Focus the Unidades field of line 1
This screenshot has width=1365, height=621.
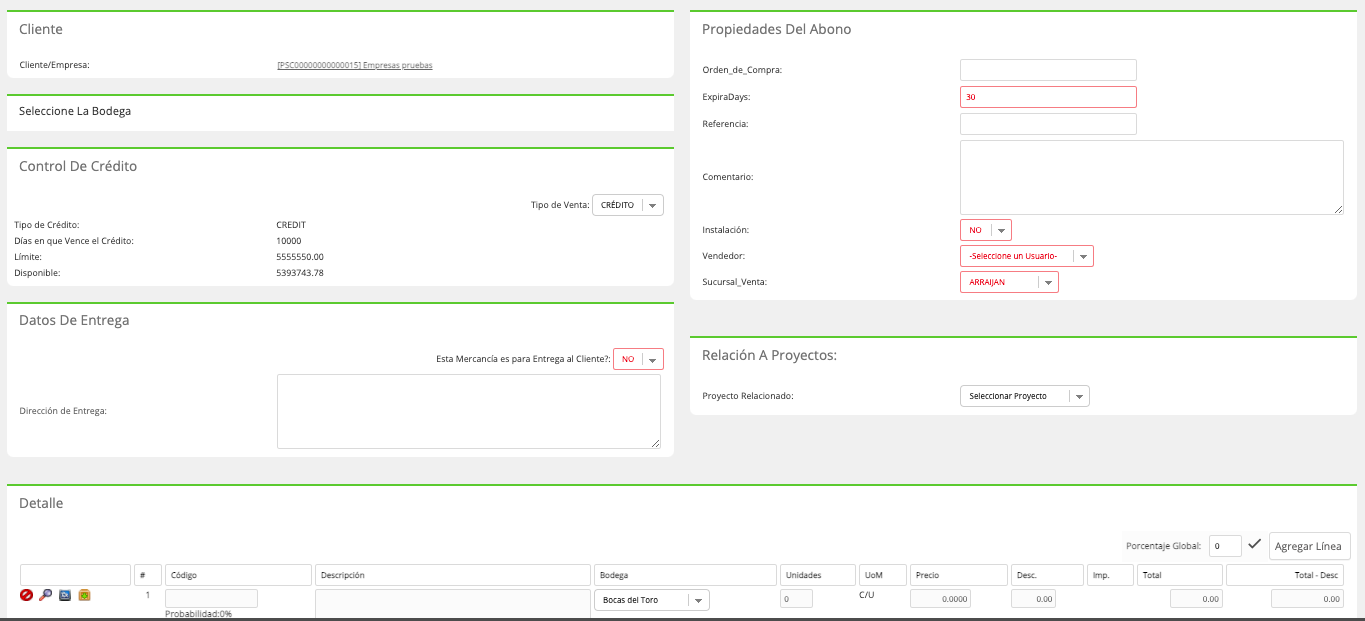click(796, 599)
